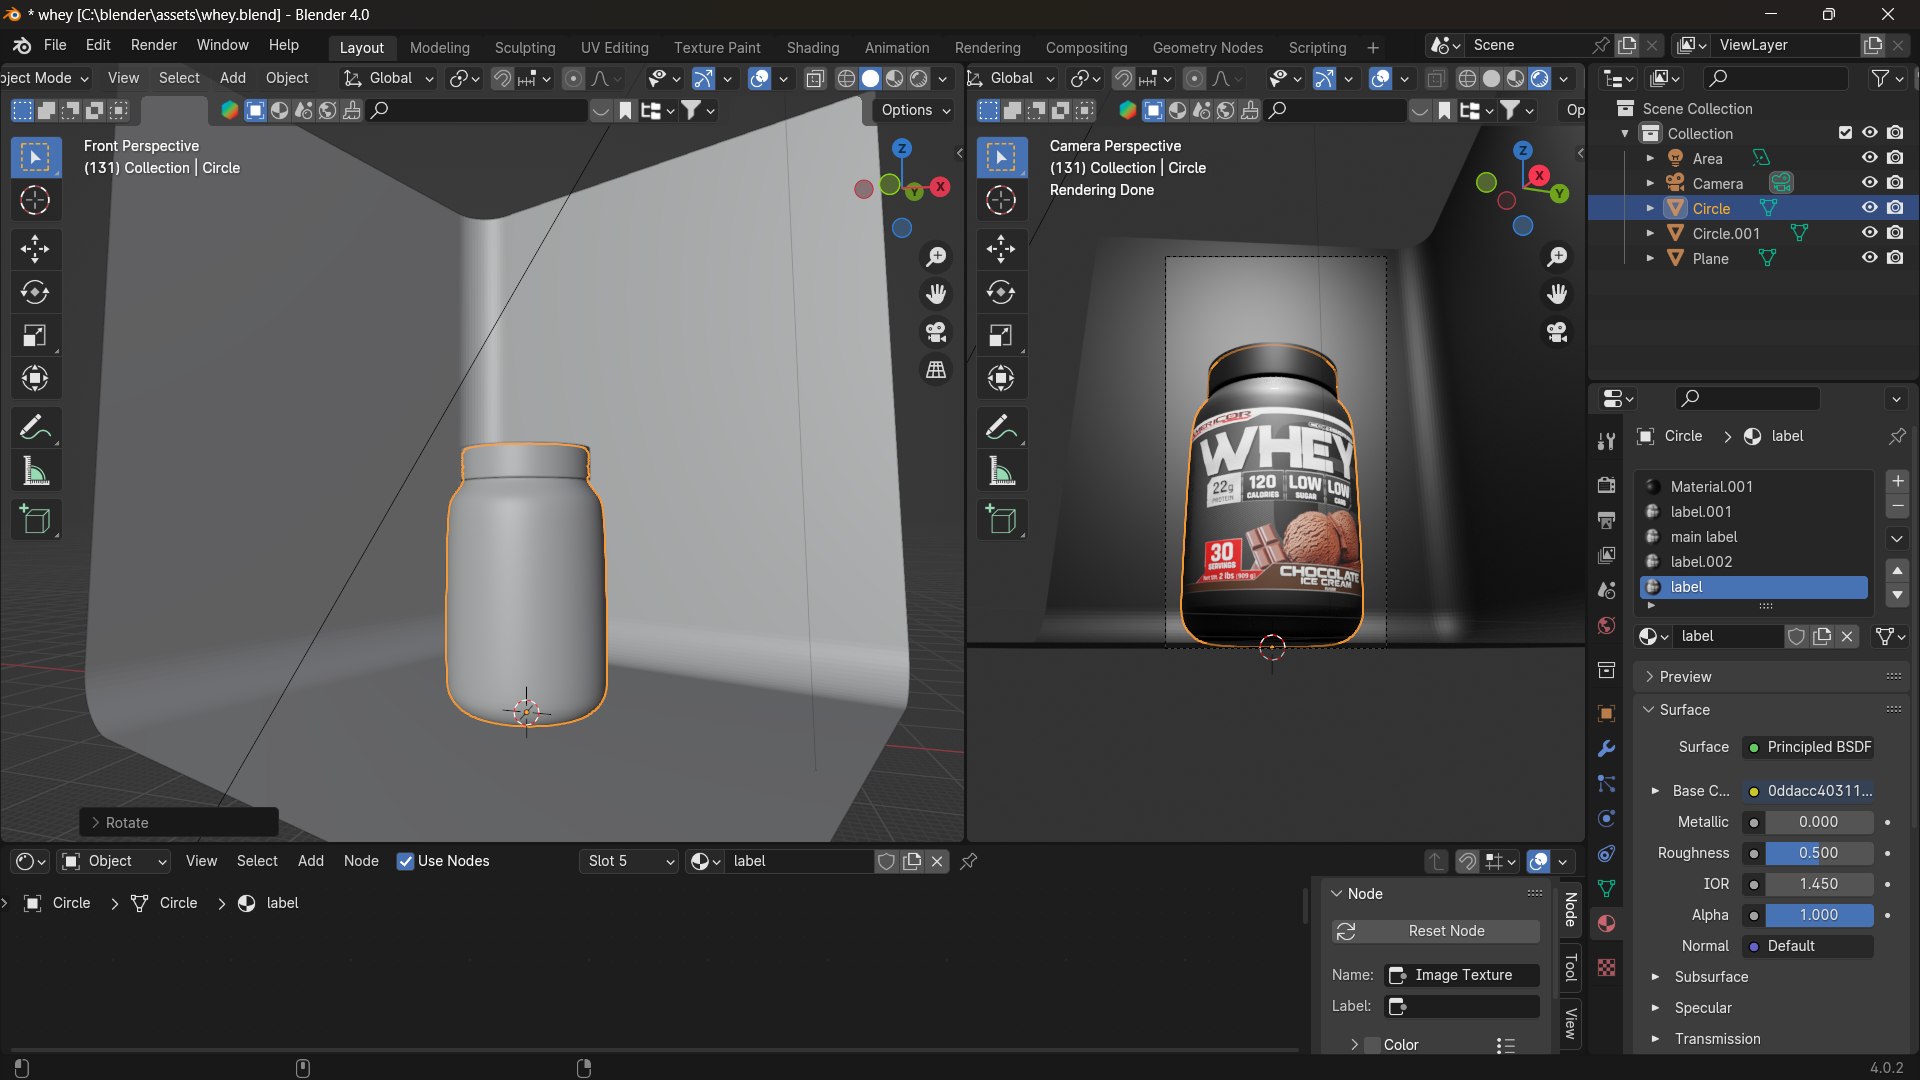The width and height of the screenshot is (1920, 1080).
Task: Click the Principled BSDF surface button
Action: pyautogui.click(x=1808, y=747)
